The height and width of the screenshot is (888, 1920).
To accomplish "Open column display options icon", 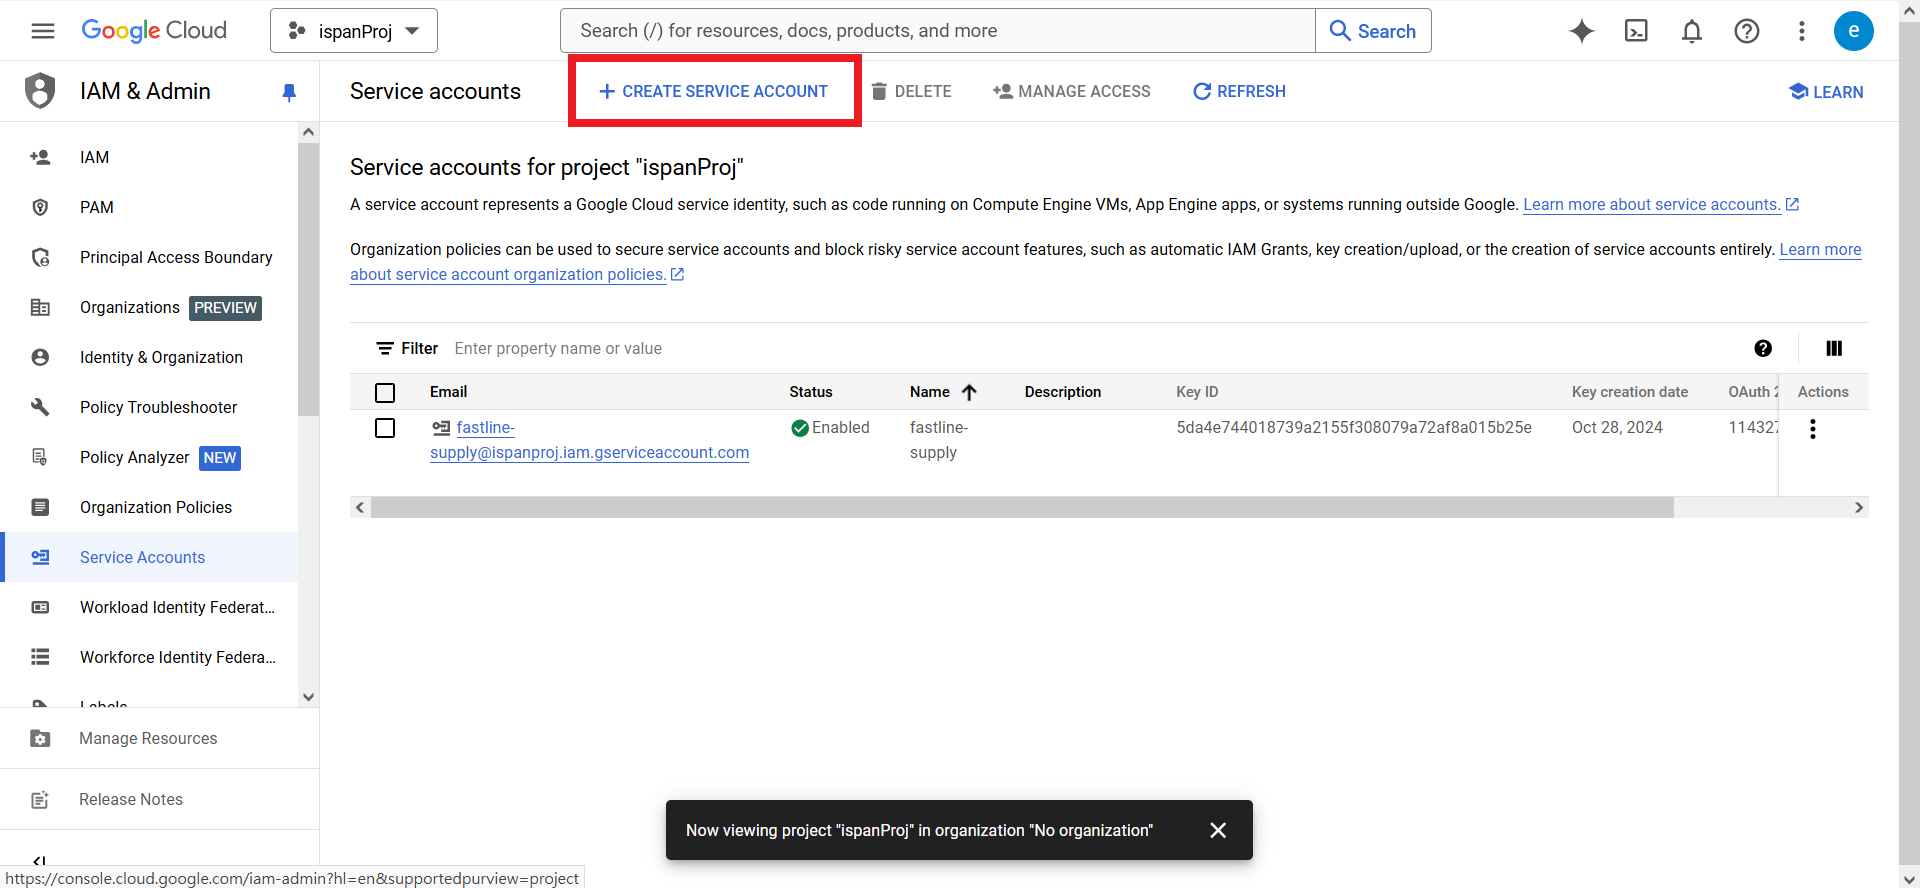I will point(1834,348).
